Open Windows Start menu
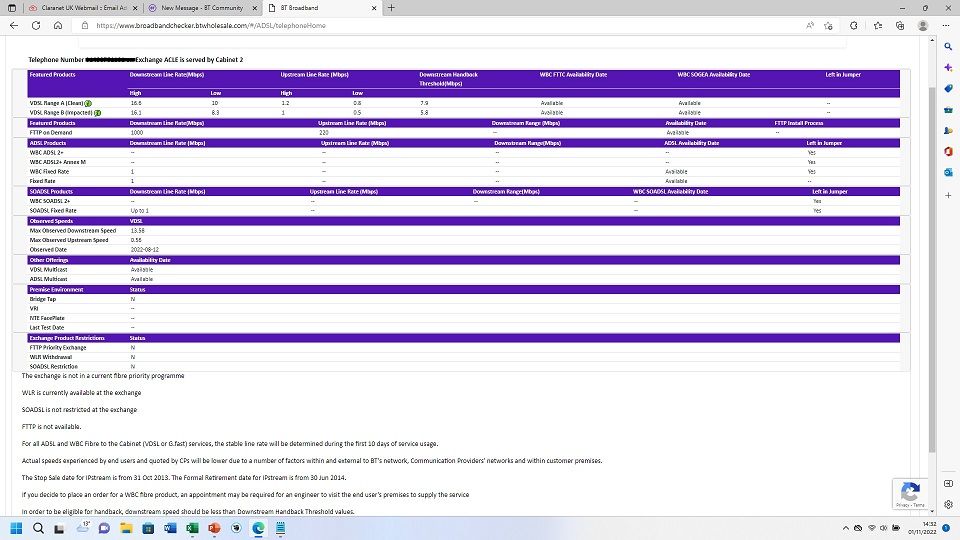 pos(17,527)
